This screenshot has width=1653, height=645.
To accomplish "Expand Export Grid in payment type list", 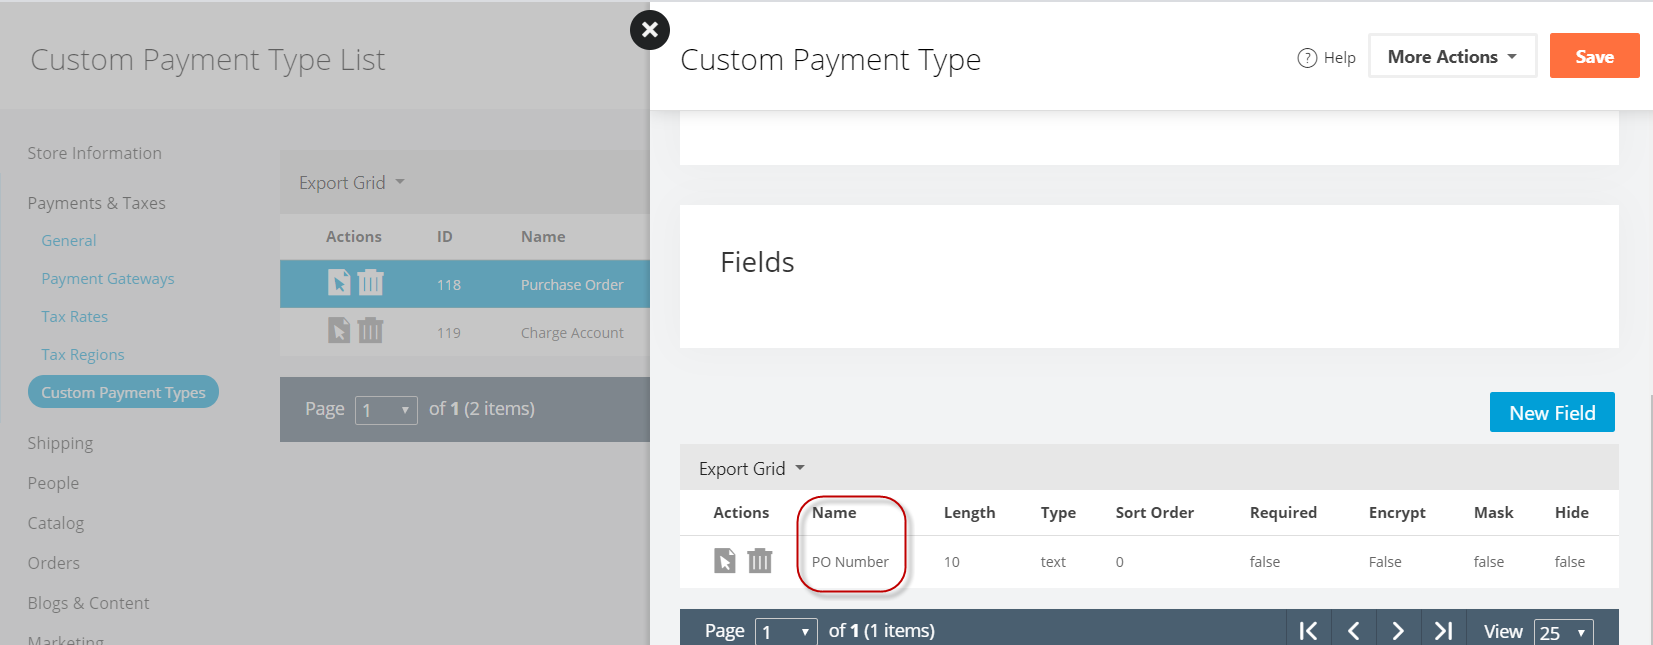I will pyautogui.click(x=351, y=182).
